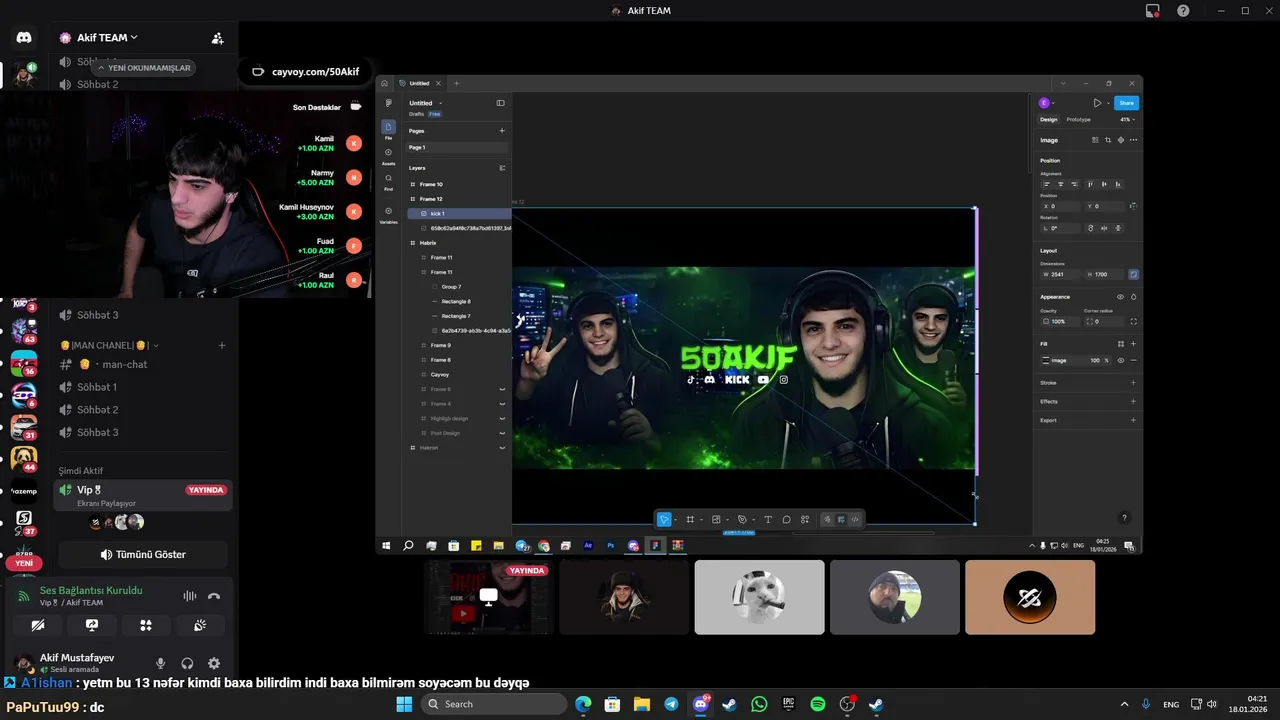Click the red YENİ new-mentions pill
The image size is (1280, 720).
[x=24, y=563]
